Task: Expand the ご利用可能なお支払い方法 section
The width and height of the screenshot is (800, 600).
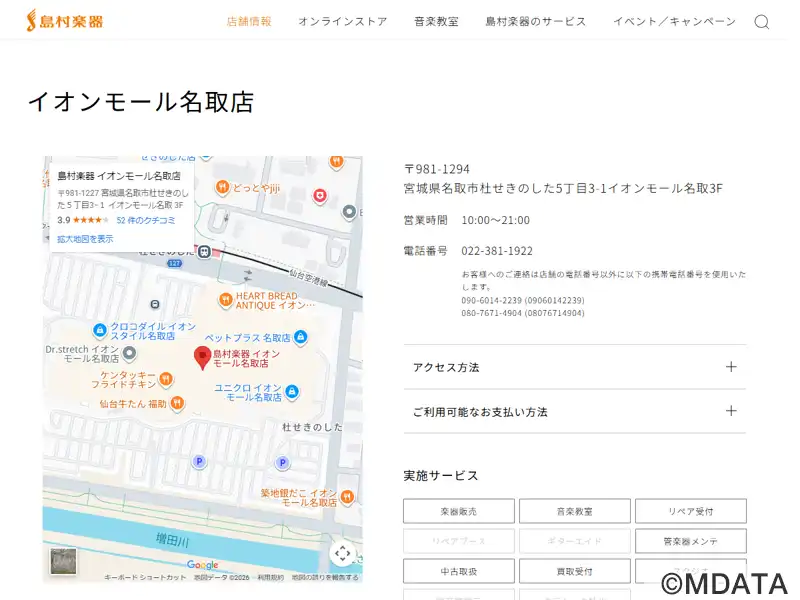Action: pos(574,411)
